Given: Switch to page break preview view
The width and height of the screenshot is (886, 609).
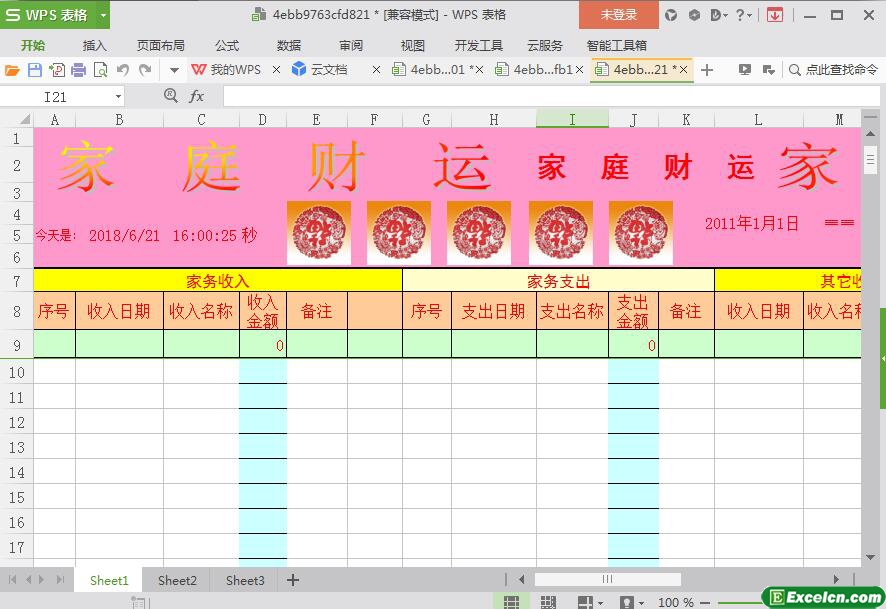Looking at the screenshot, I should [548, 602].
